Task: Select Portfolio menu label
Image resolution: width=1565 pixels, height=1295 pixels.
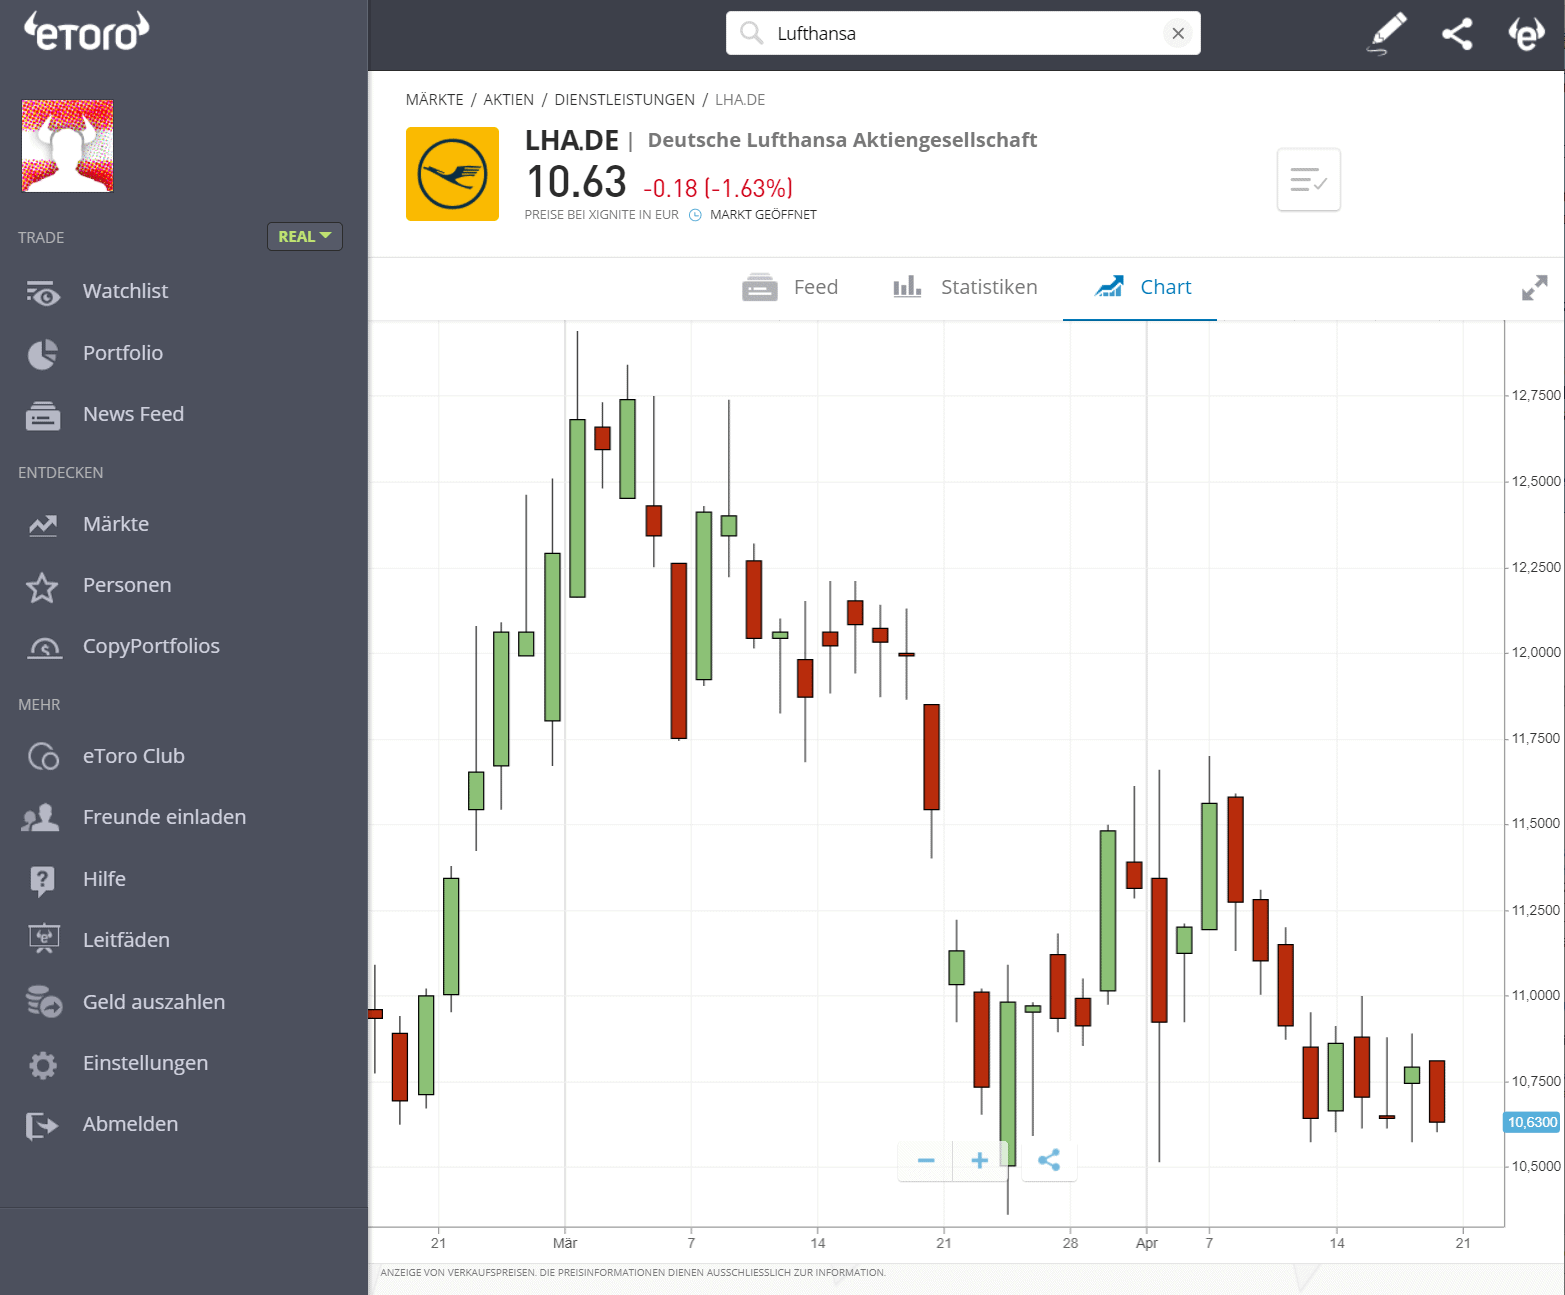Action: coord(123,353)
